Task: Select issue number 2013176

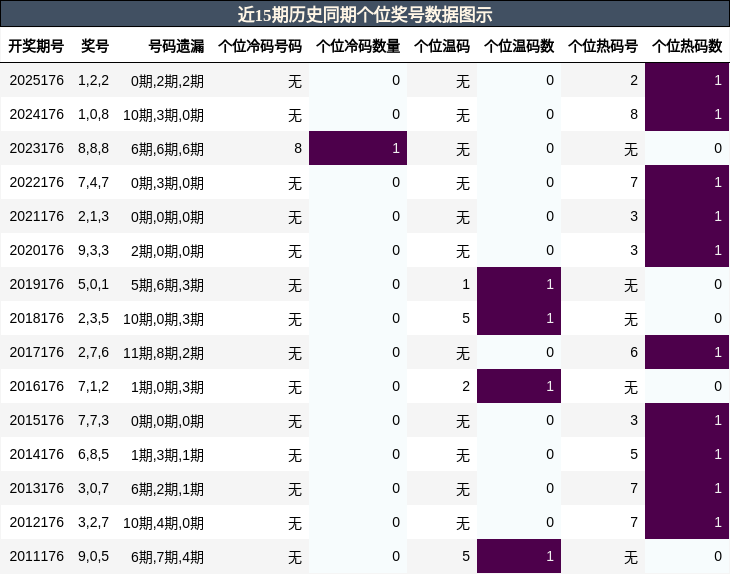Action: pos(36,488)
